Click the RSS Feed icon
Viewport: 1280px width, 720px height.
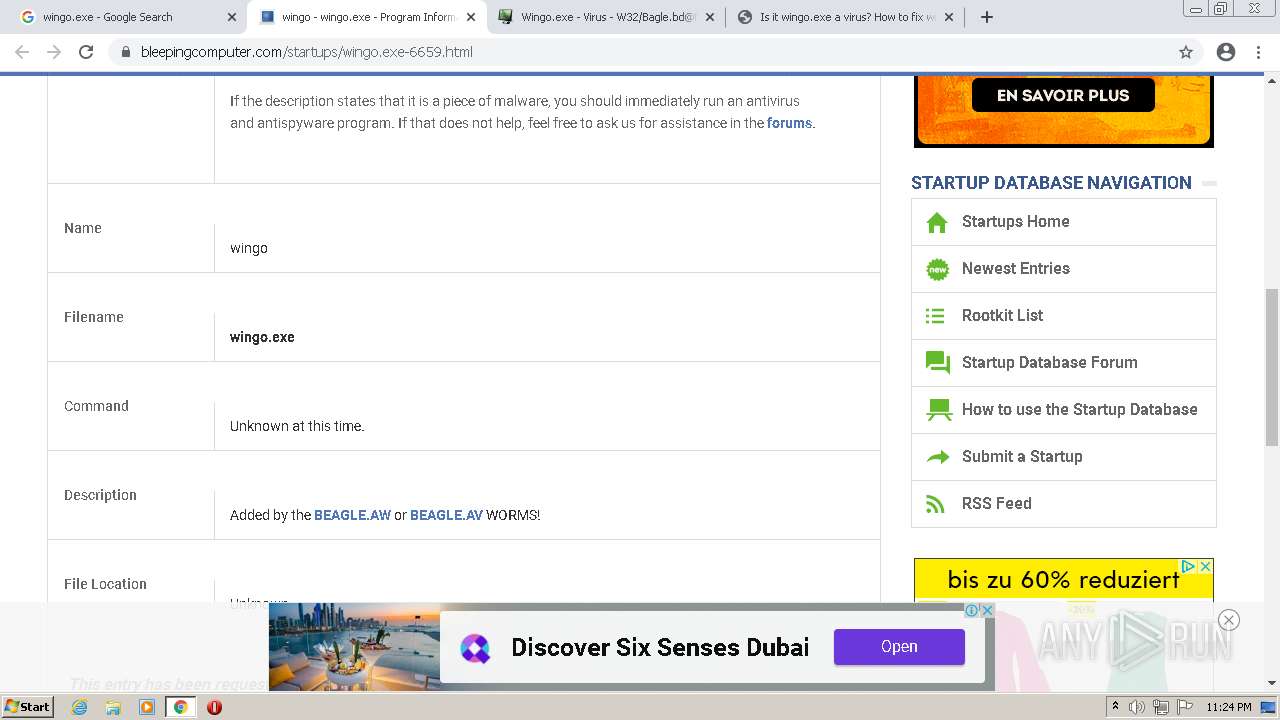pos(936,504)
